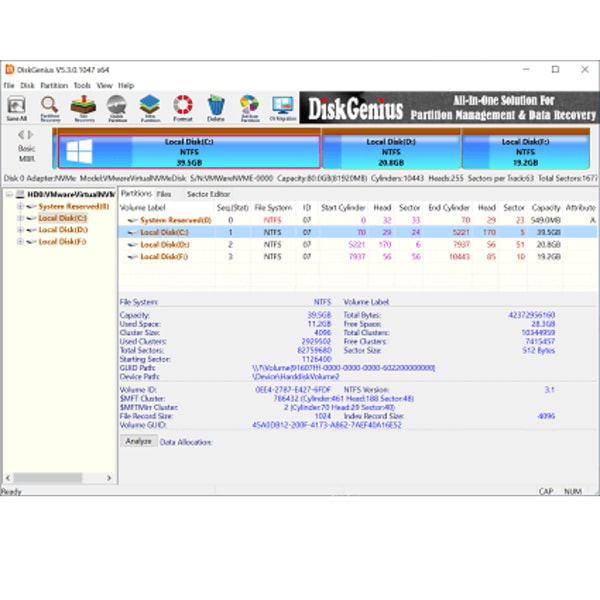Viewport: 600px width, 600px height.
Task: Go to next disk arrow
Action: point(30,135)
